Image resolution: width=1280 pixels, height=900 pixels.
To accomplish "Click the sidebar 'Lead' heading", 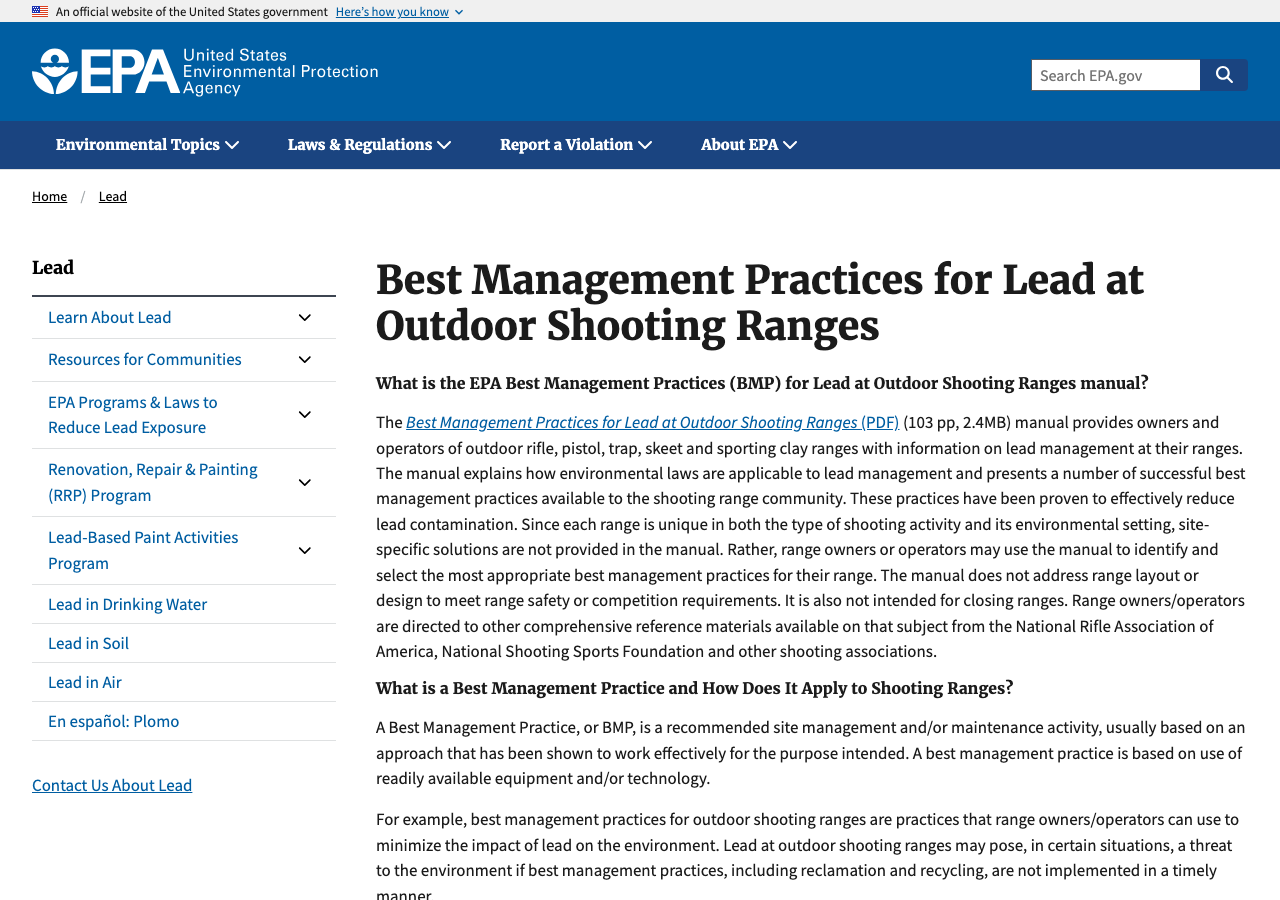I will click(x=53, y=268).
